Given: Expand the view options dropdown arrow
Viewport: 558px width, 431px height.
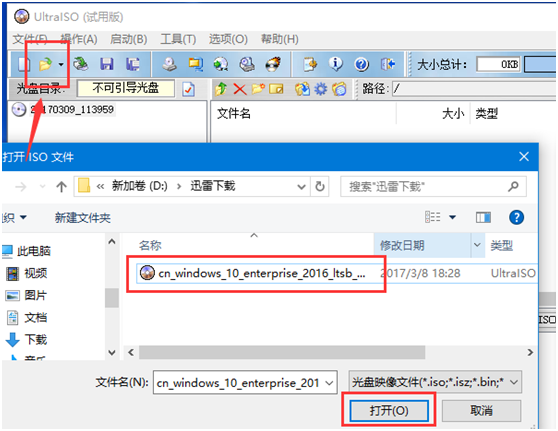Looking at the screenshot, I should tap(452, 217).
